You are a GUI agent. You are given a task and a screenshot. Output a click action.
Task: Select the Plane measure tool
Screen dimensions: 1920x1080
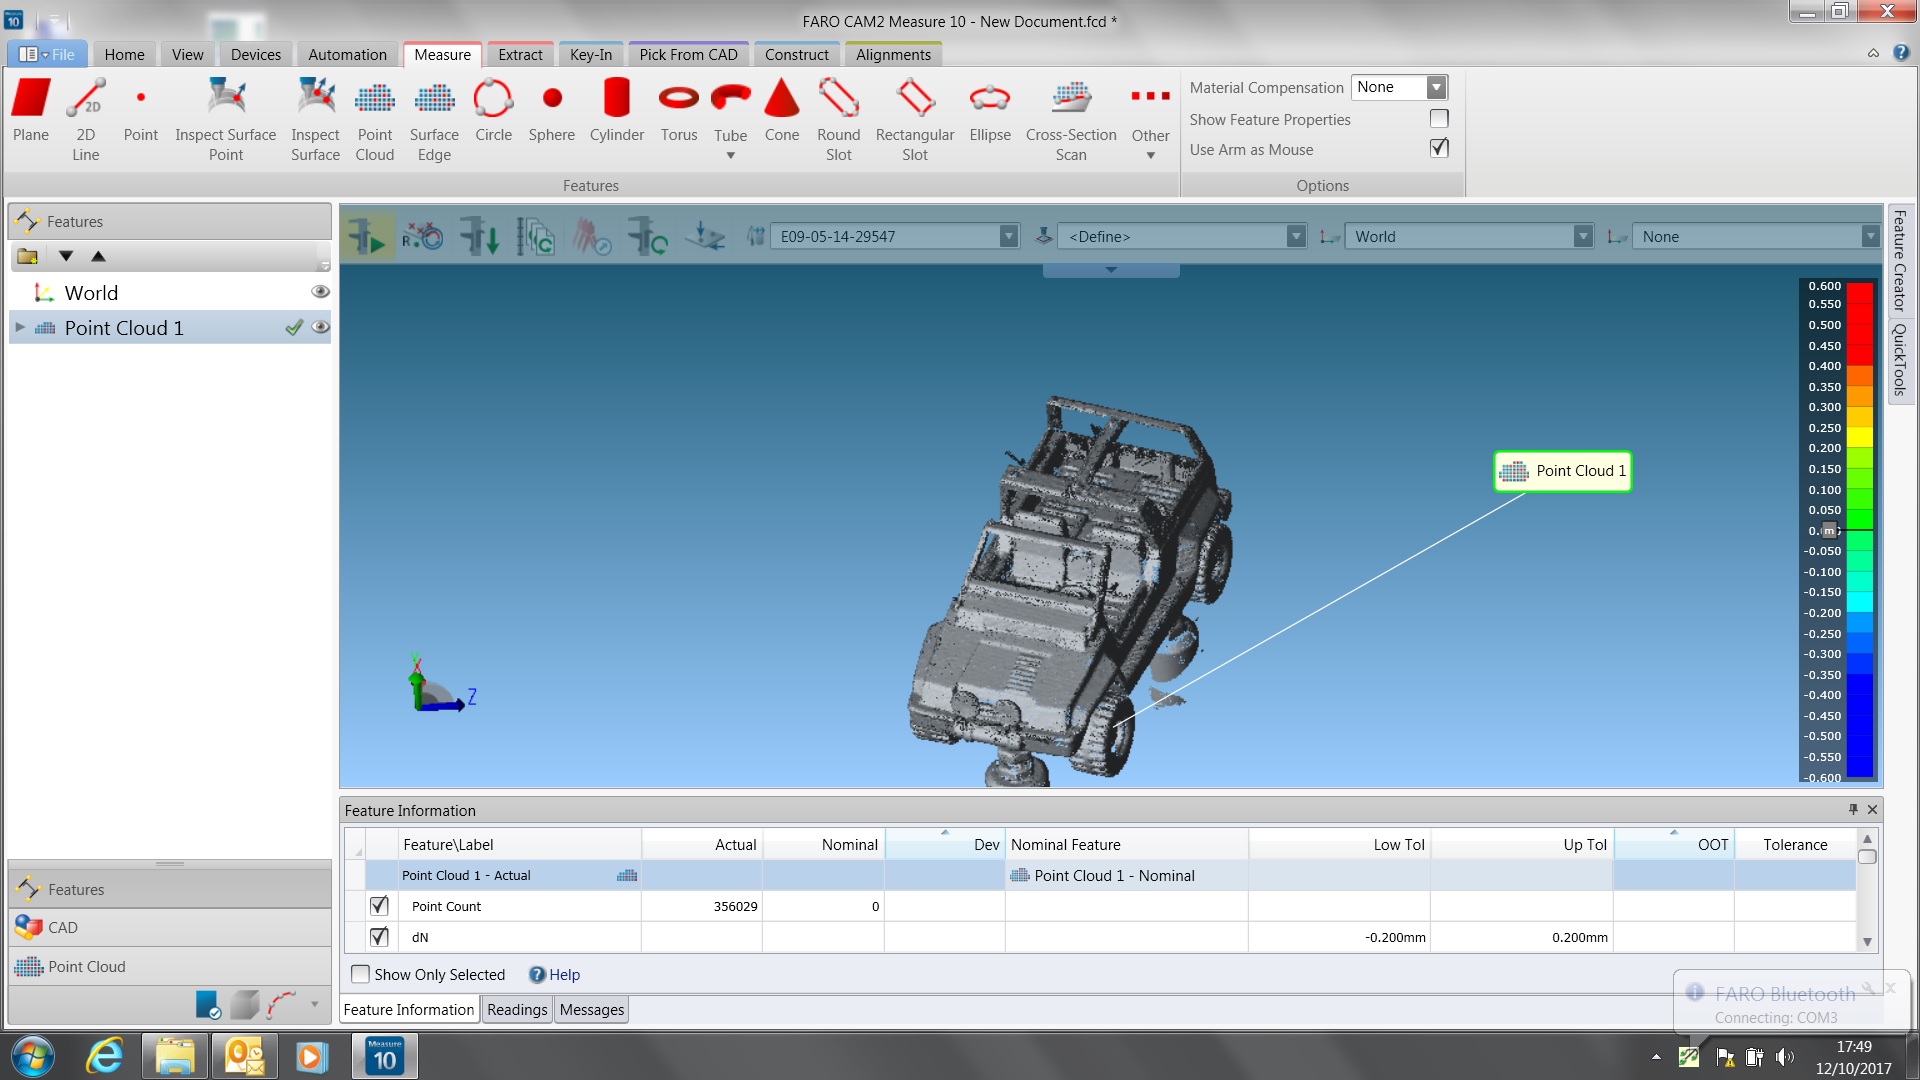coord(31,112)
